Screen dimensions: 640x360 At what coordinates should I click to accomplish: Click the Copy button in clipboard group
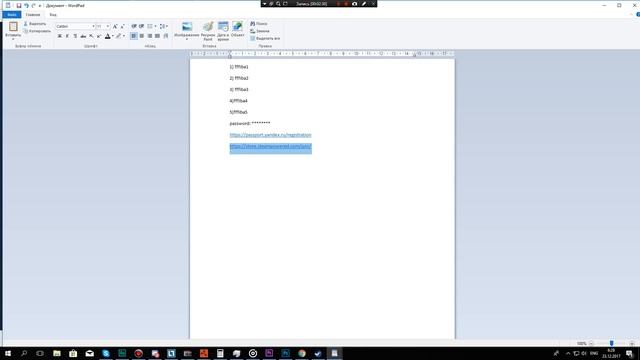(37, 31)
